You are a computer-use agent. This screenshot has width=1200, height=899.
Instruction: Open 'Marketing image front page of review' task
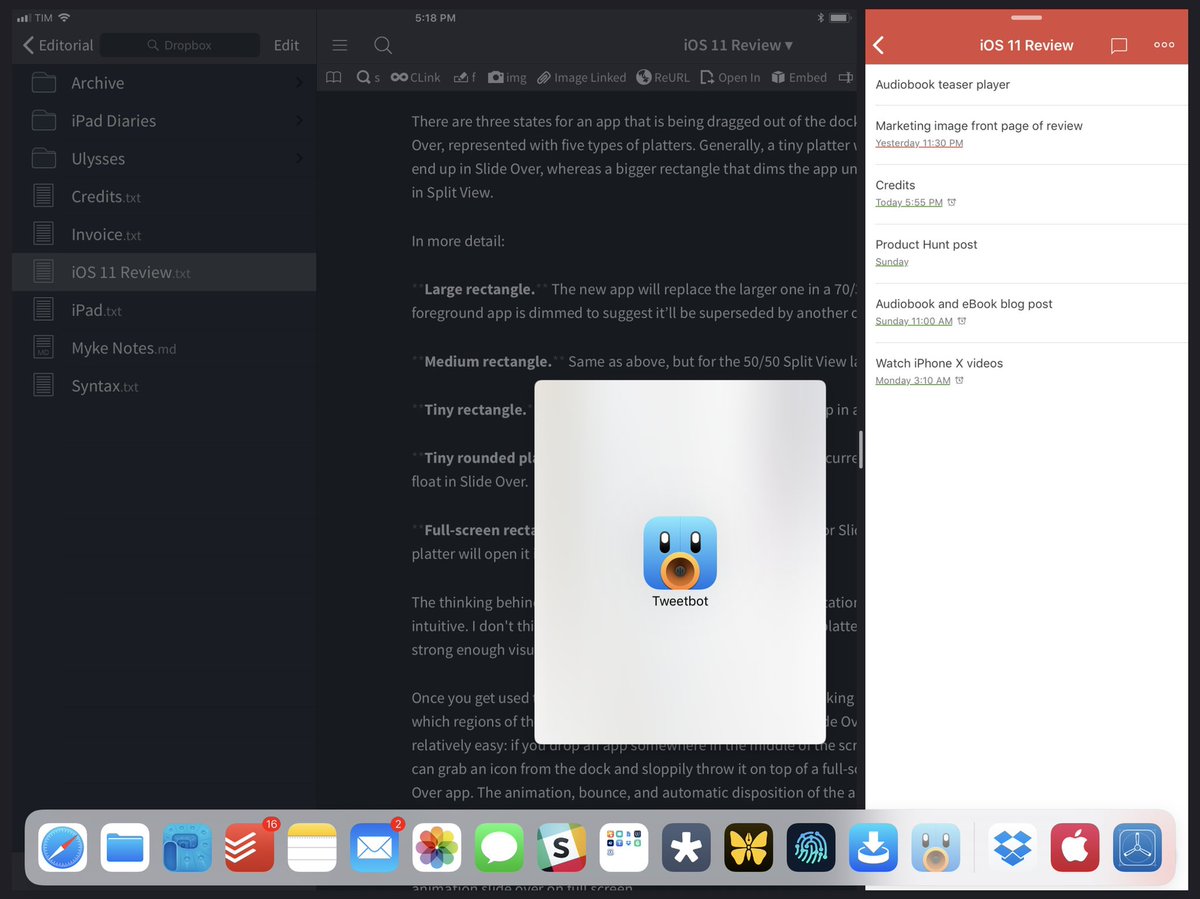point(1027,134)
